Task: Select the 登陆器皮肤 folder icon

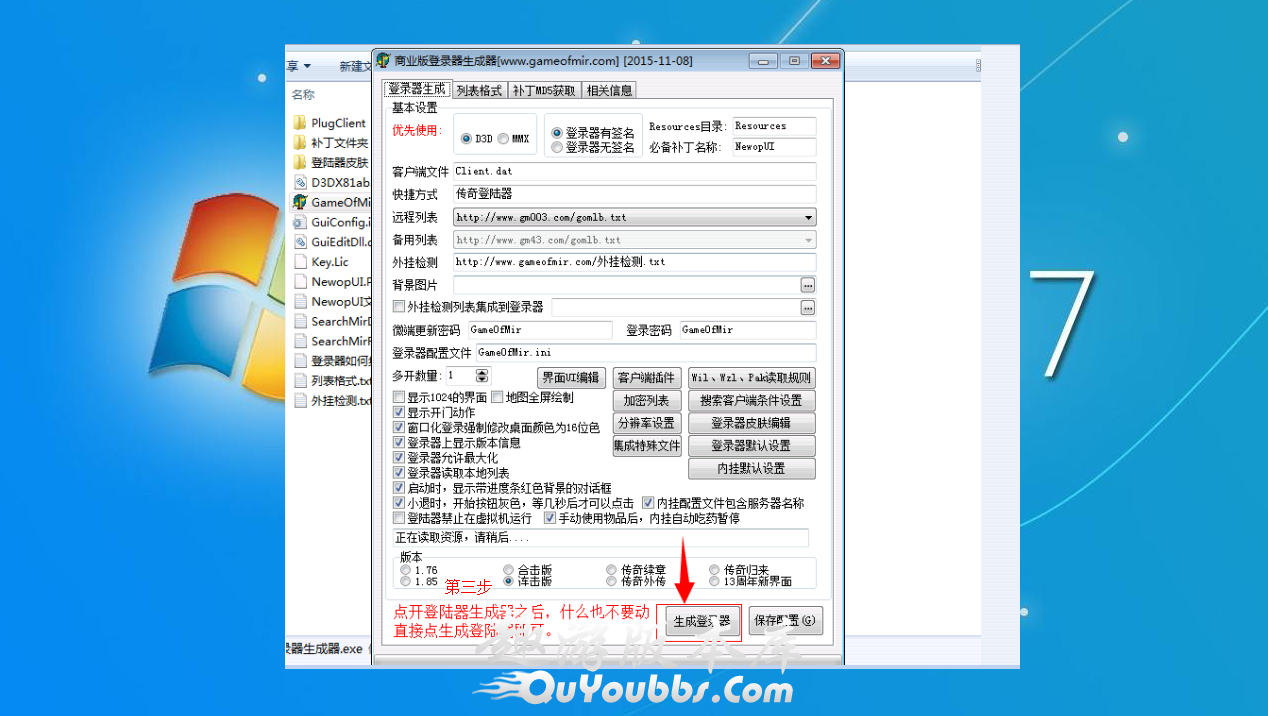Action: pyautogui.click(x=300, y=163)
